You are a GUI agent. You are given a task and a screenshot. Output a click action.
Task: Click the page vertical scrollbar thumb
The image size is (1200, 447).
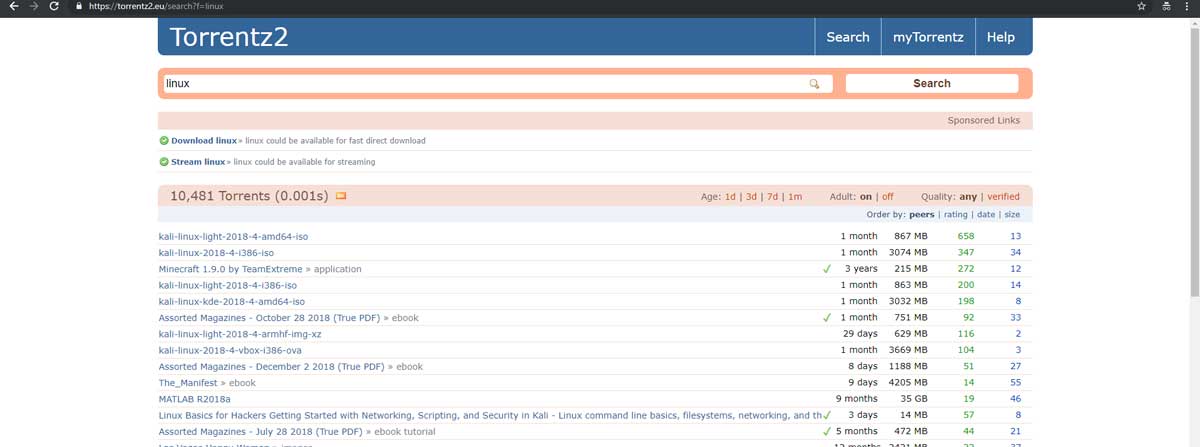pos(1194,160)
